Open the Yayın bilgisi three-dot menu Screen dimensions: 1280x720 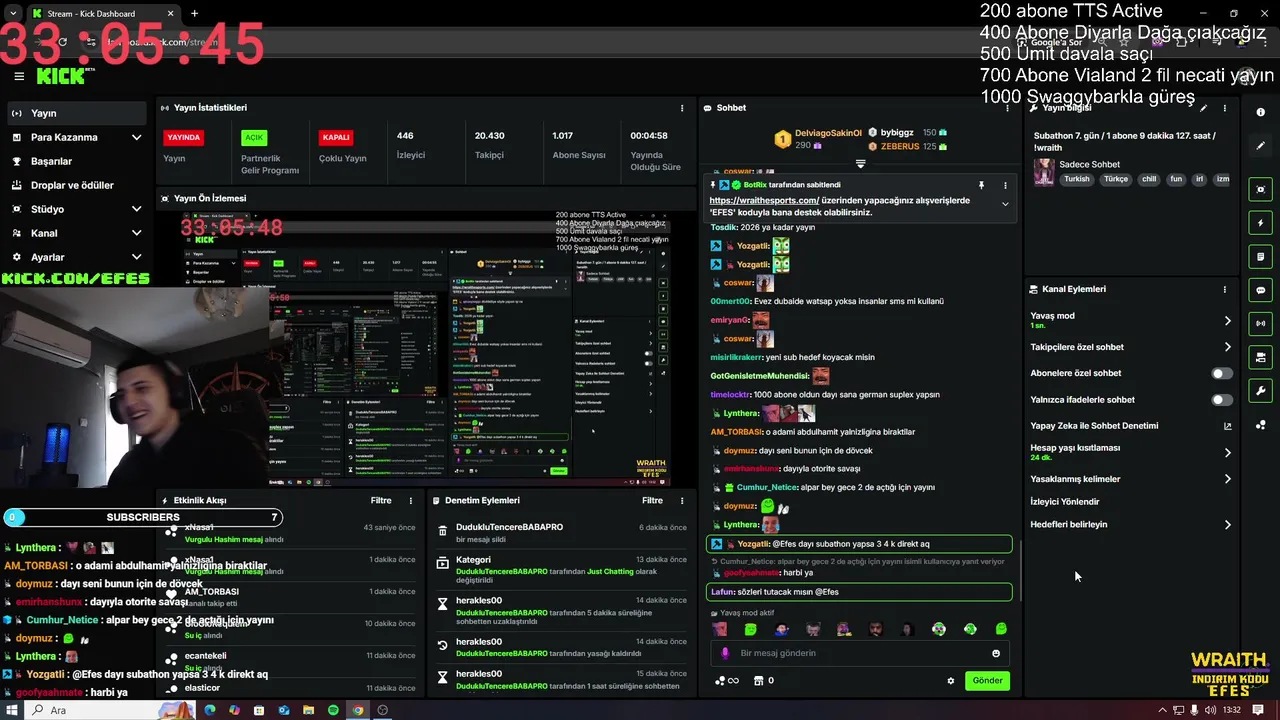[x=1225, y=108]
